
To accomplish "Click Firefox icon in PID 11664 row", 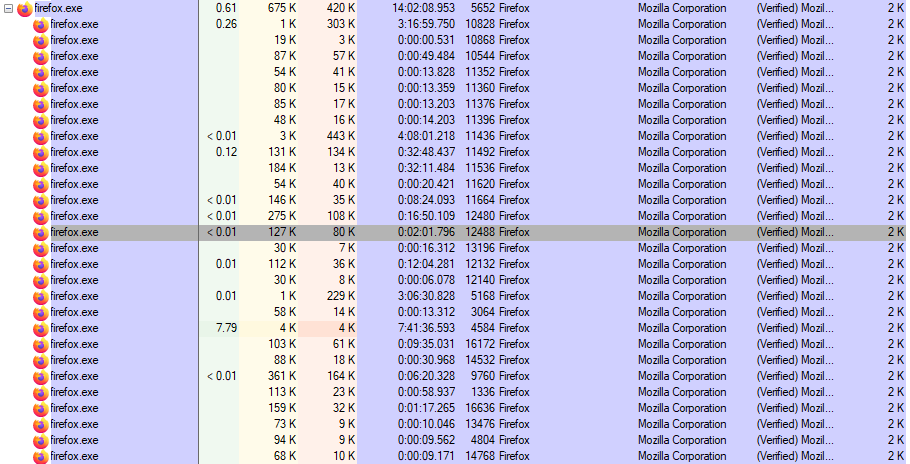I will 41,201.
